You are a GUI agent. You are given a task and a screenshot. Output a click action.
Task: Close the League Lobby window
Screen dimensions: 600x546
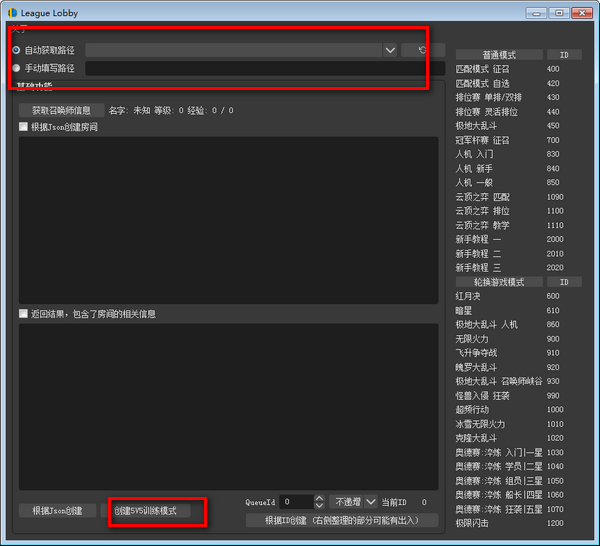click(x=582, y=13)
